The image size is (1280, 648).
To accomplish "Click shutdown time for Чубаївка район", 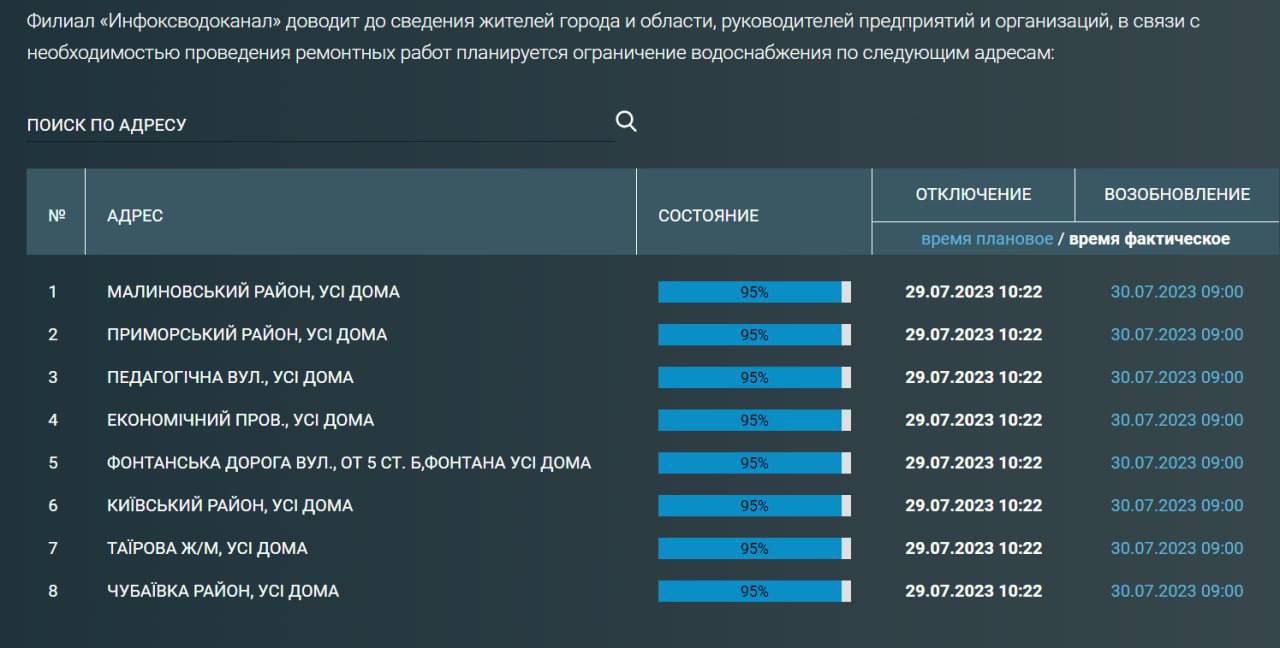I will pos(973,592).
